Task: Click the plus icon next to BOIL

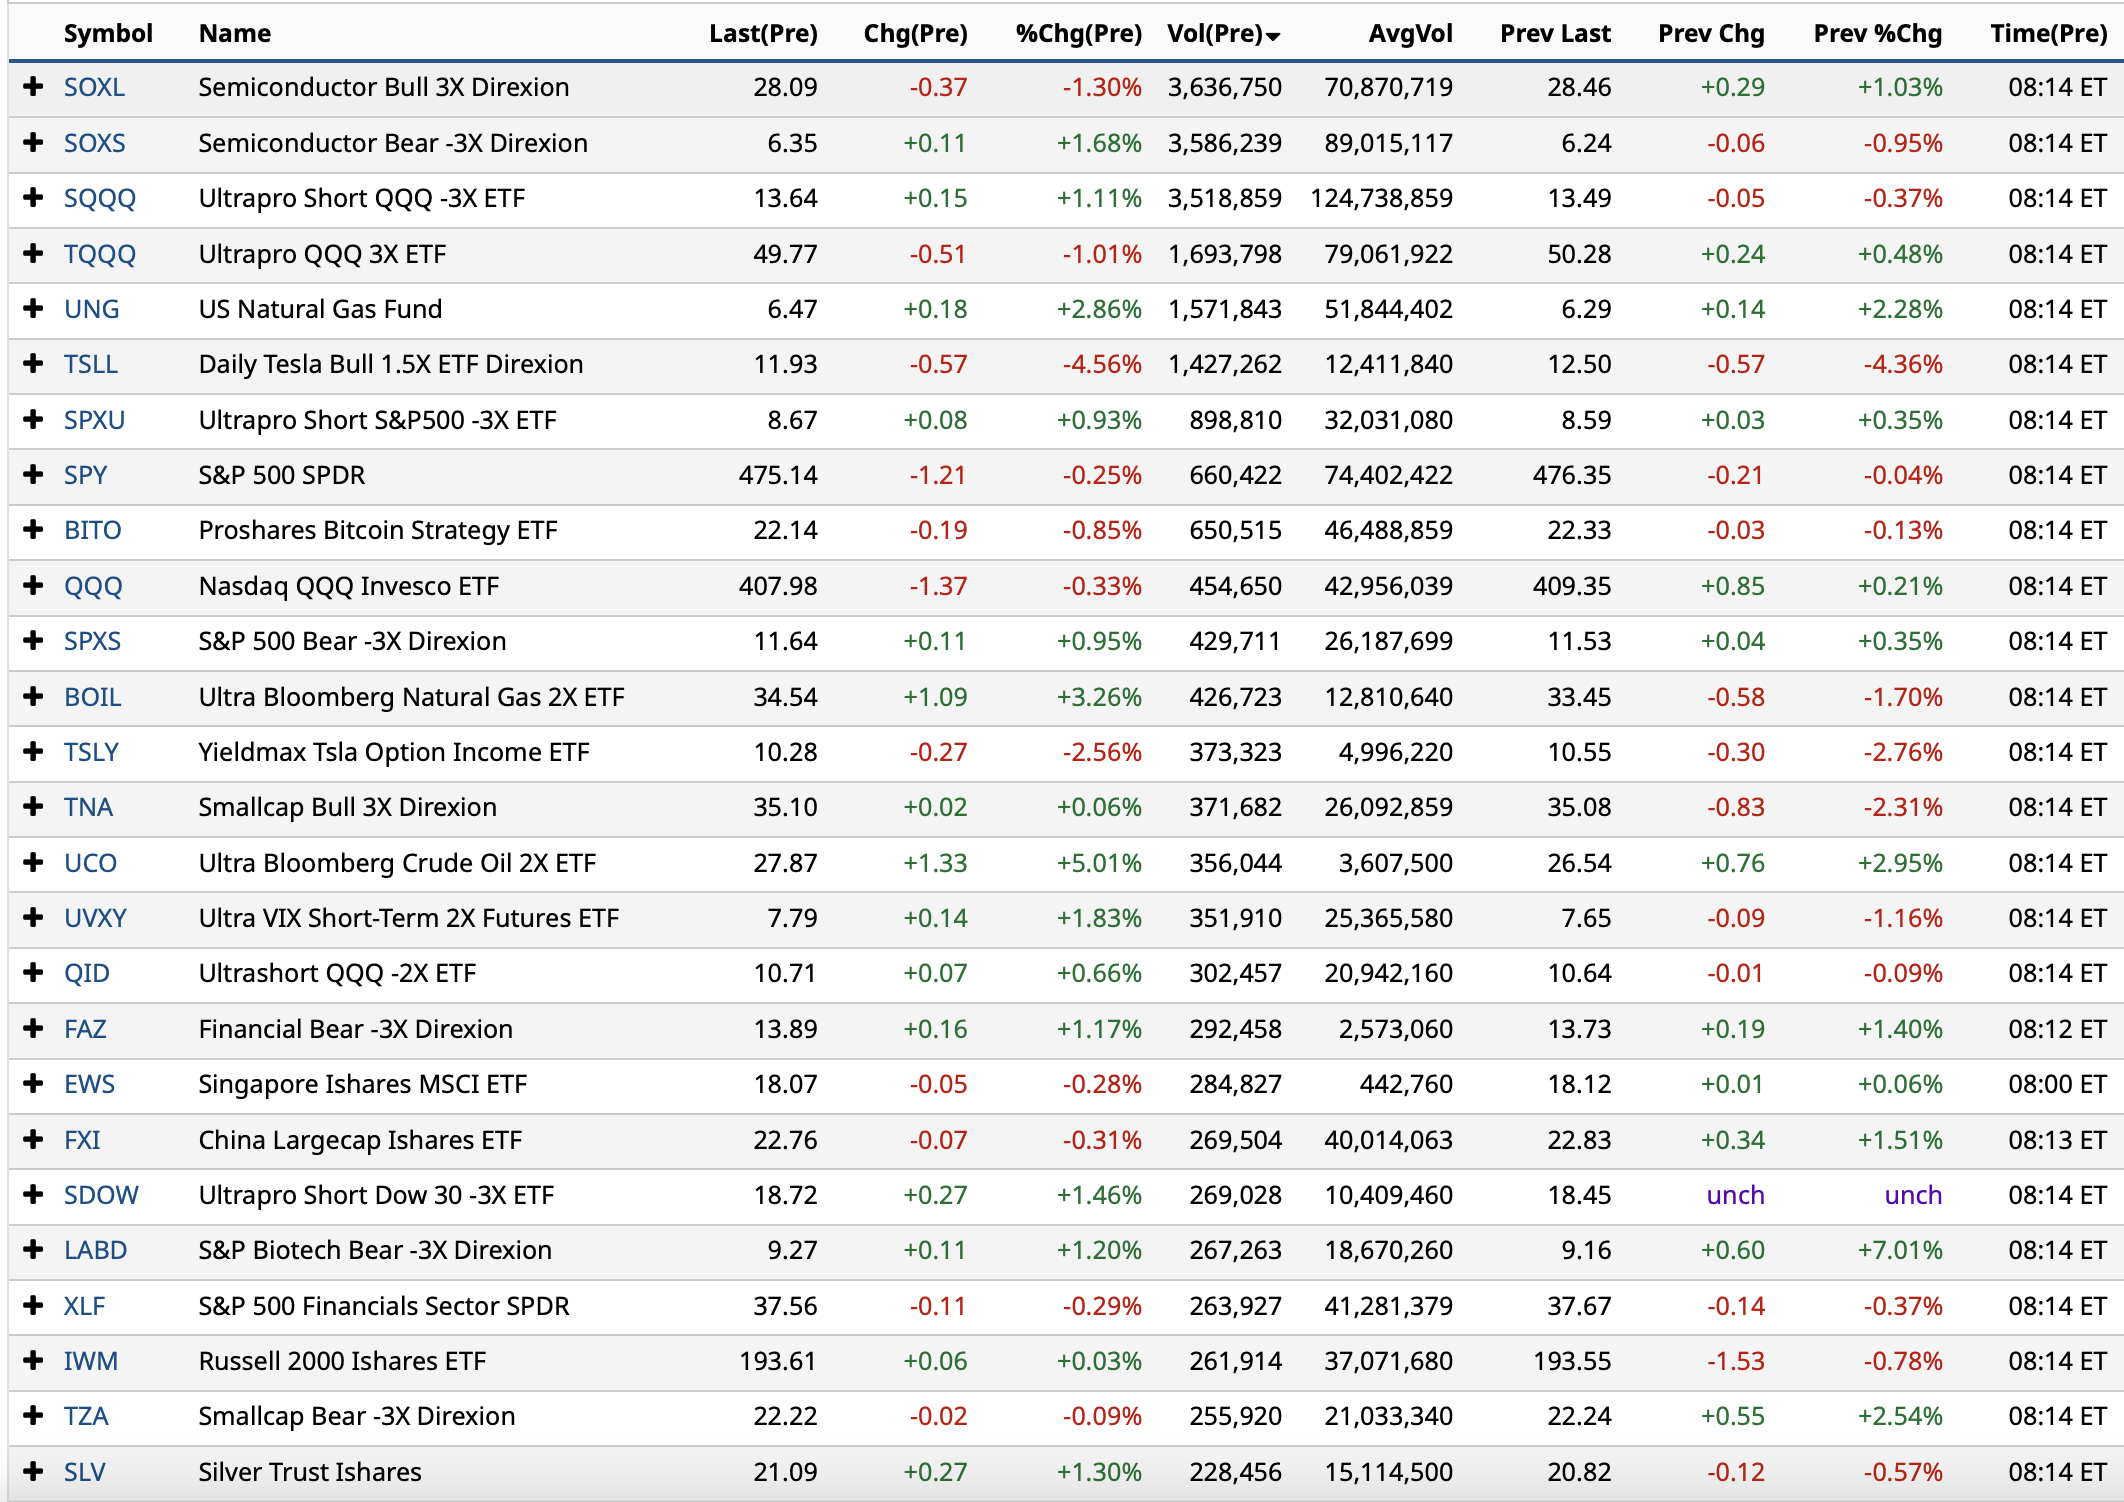Action: tap(33, 696)
